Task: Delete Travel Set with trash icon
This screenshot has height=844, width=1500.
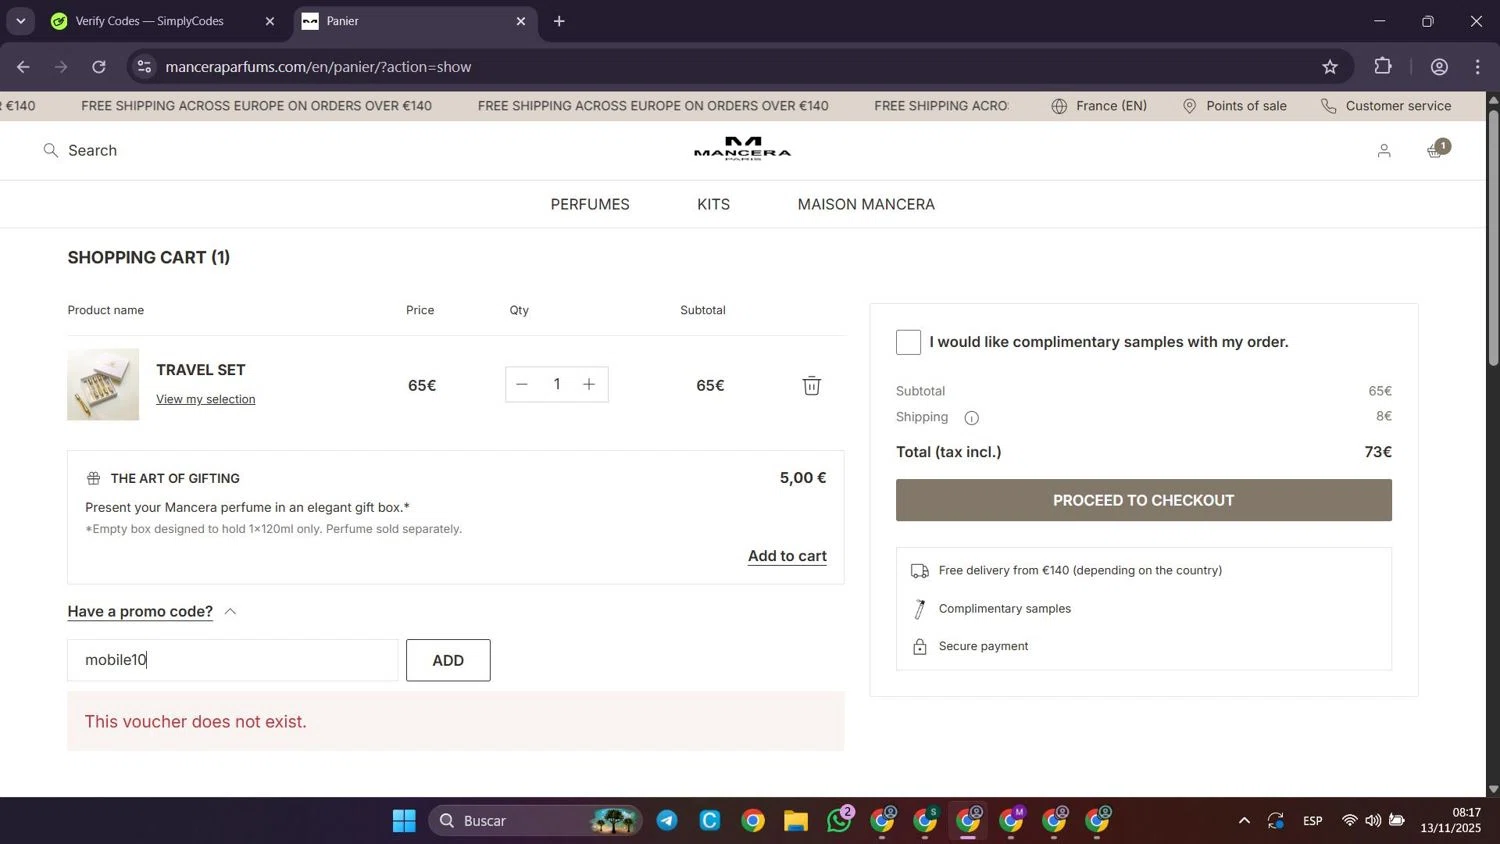Action: 811,385
